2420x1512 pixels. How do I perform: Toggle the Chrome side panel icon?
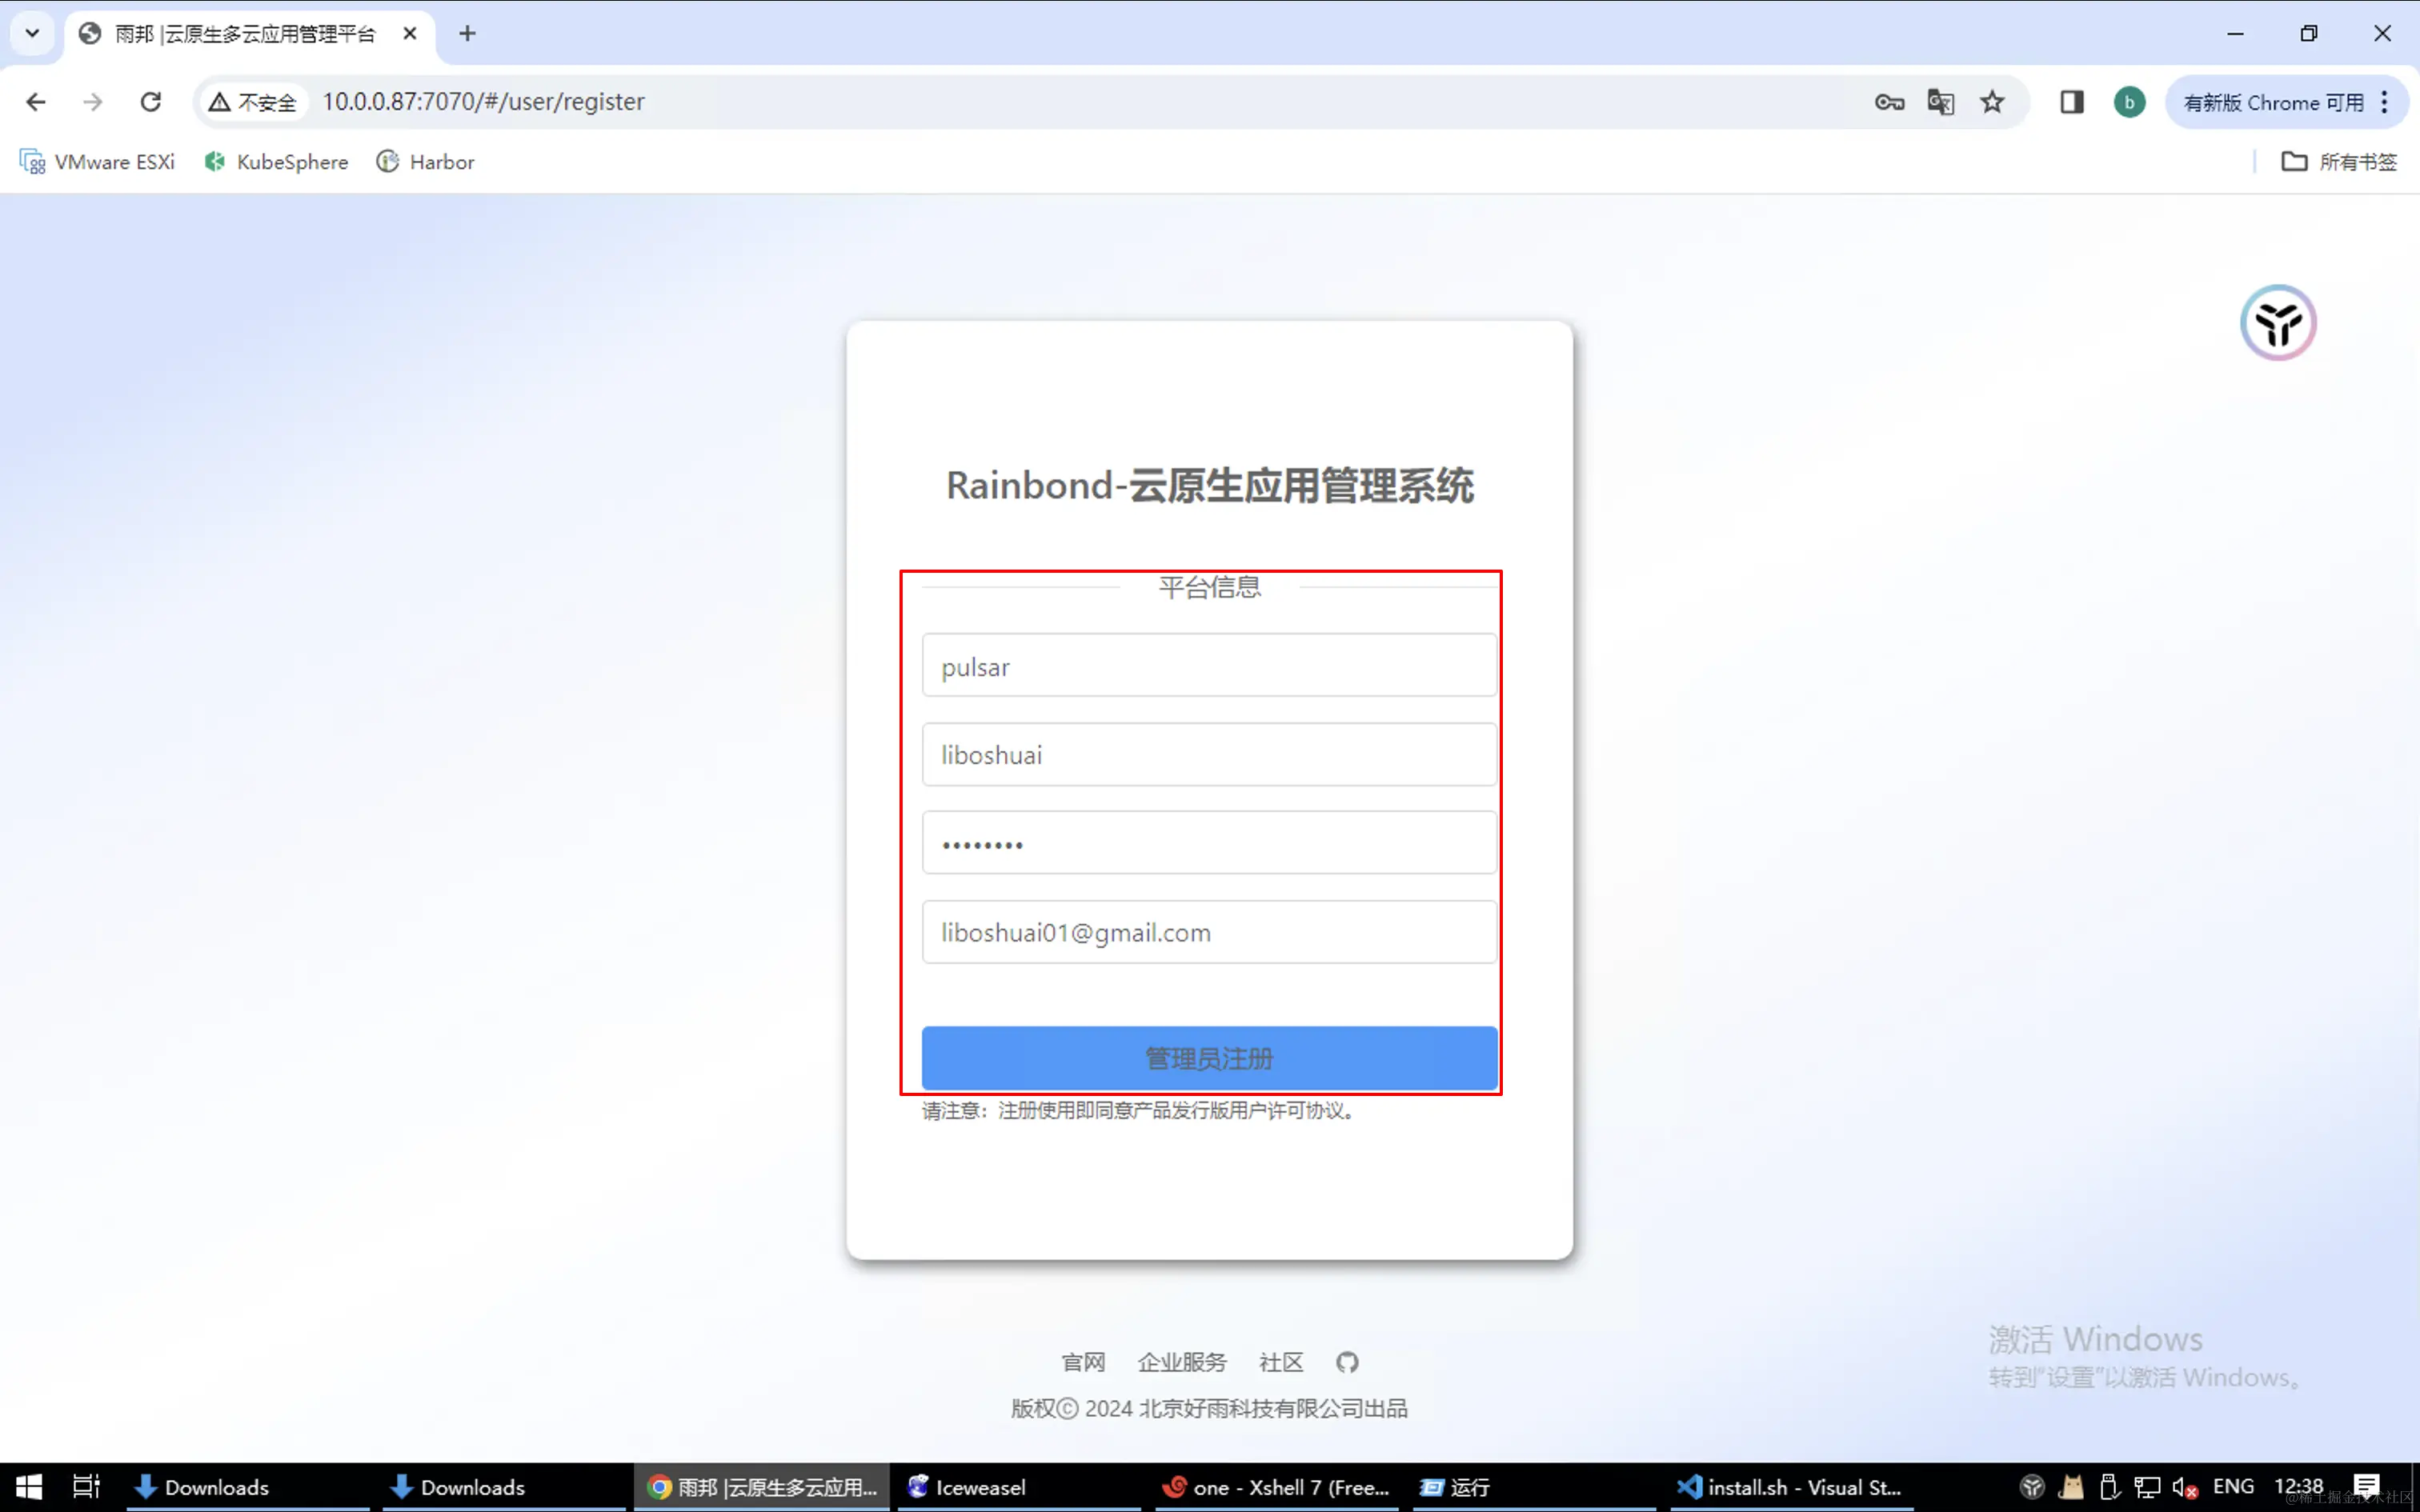coord(2071,102)
